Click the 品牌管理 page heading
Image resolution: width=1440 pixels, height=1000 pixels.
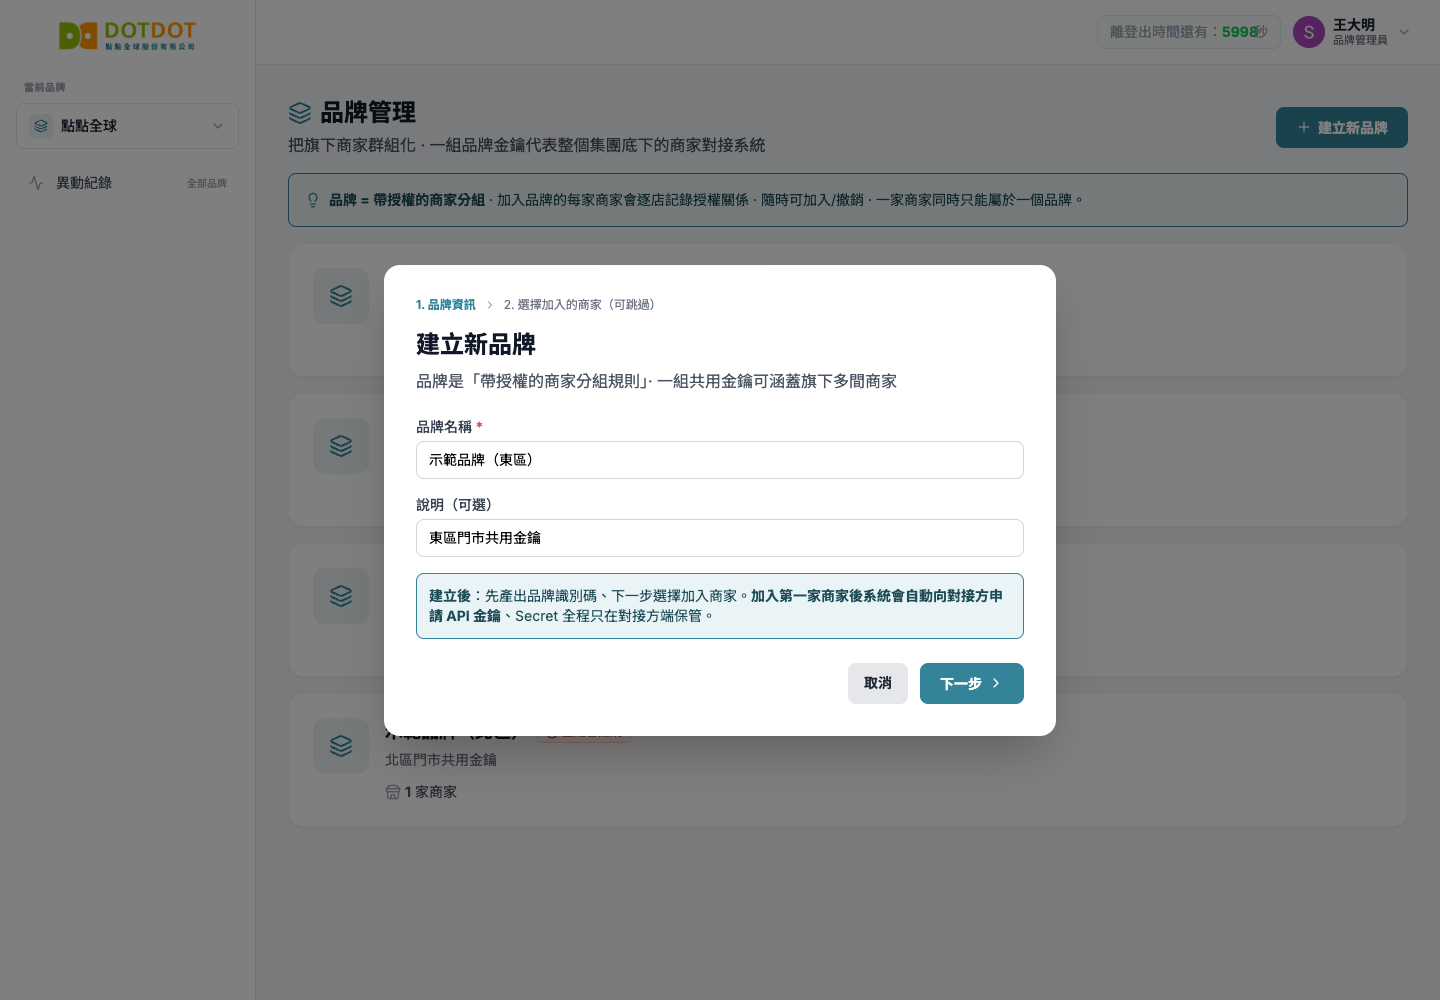tap(368, 113)
